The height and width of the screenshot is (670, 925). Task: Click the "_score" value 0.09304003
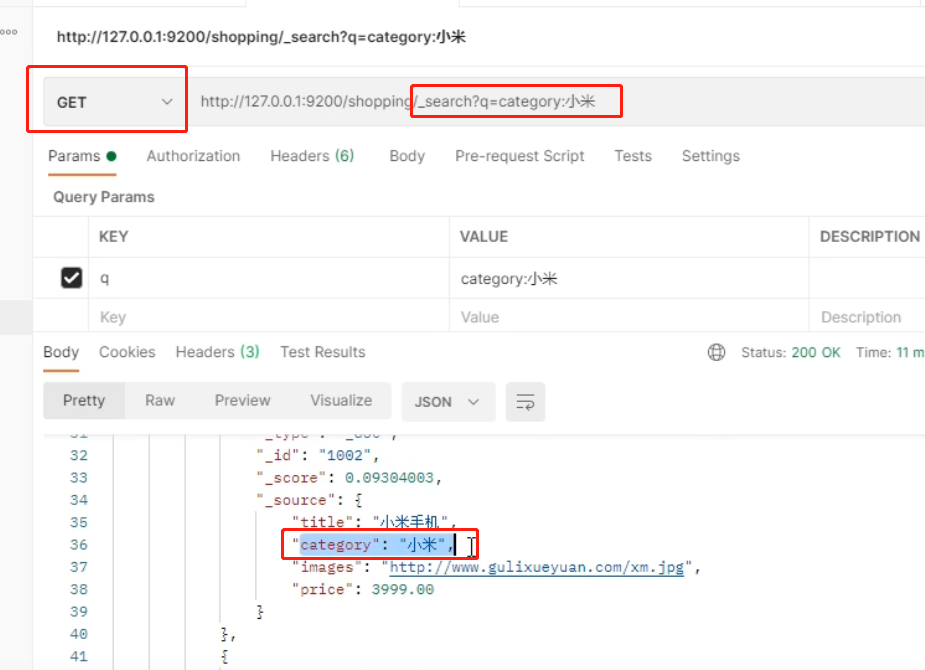(x=389, y=478)
